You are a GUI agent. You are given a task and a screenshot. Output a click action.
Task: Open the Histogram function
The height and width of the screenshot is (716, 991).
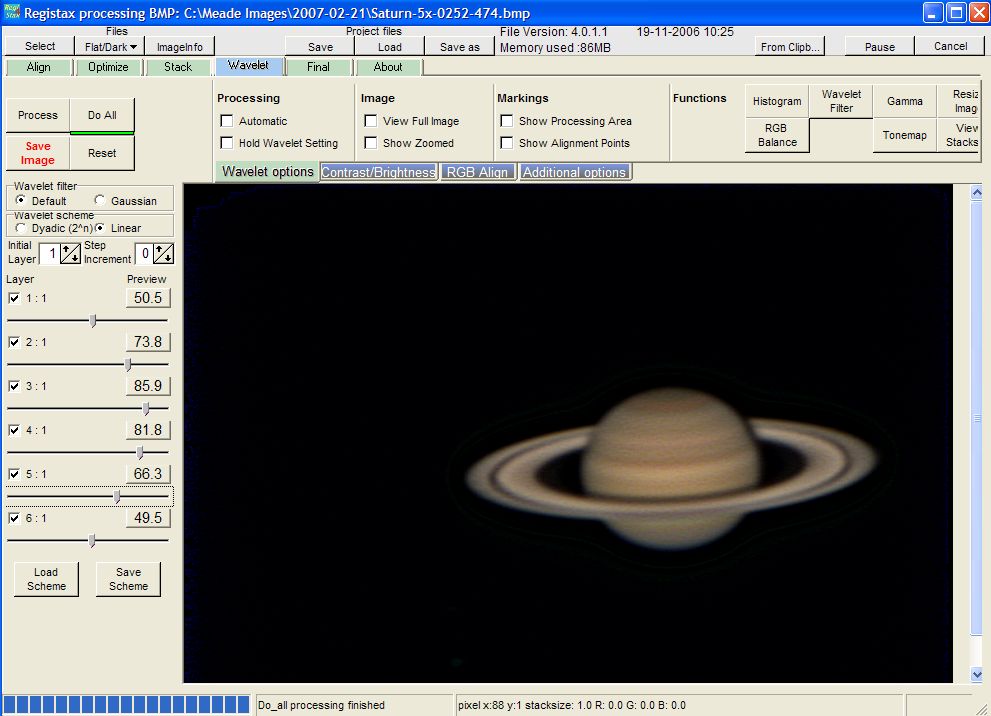click(777, 101)
